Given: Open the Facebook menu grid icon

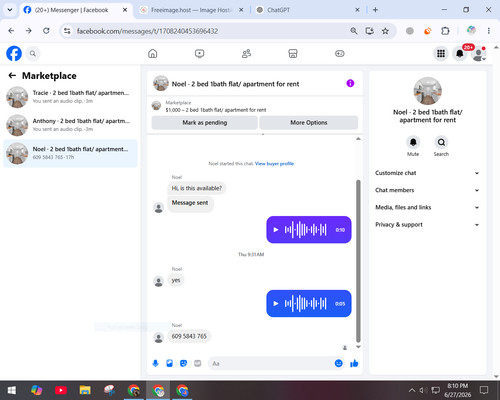Looking at the screenshot, I should click(441, 53).
